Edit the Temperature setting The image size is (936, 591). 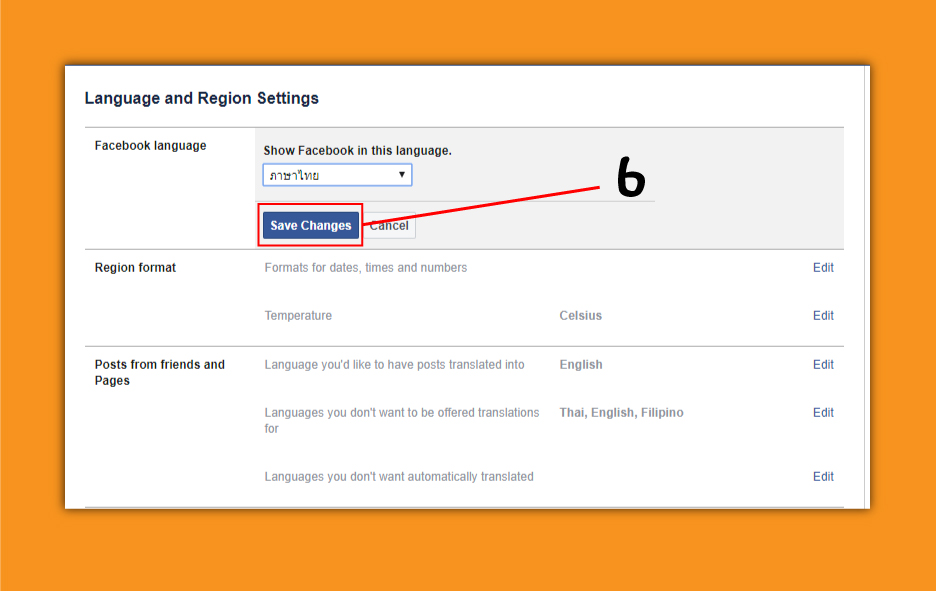[823, 315]
